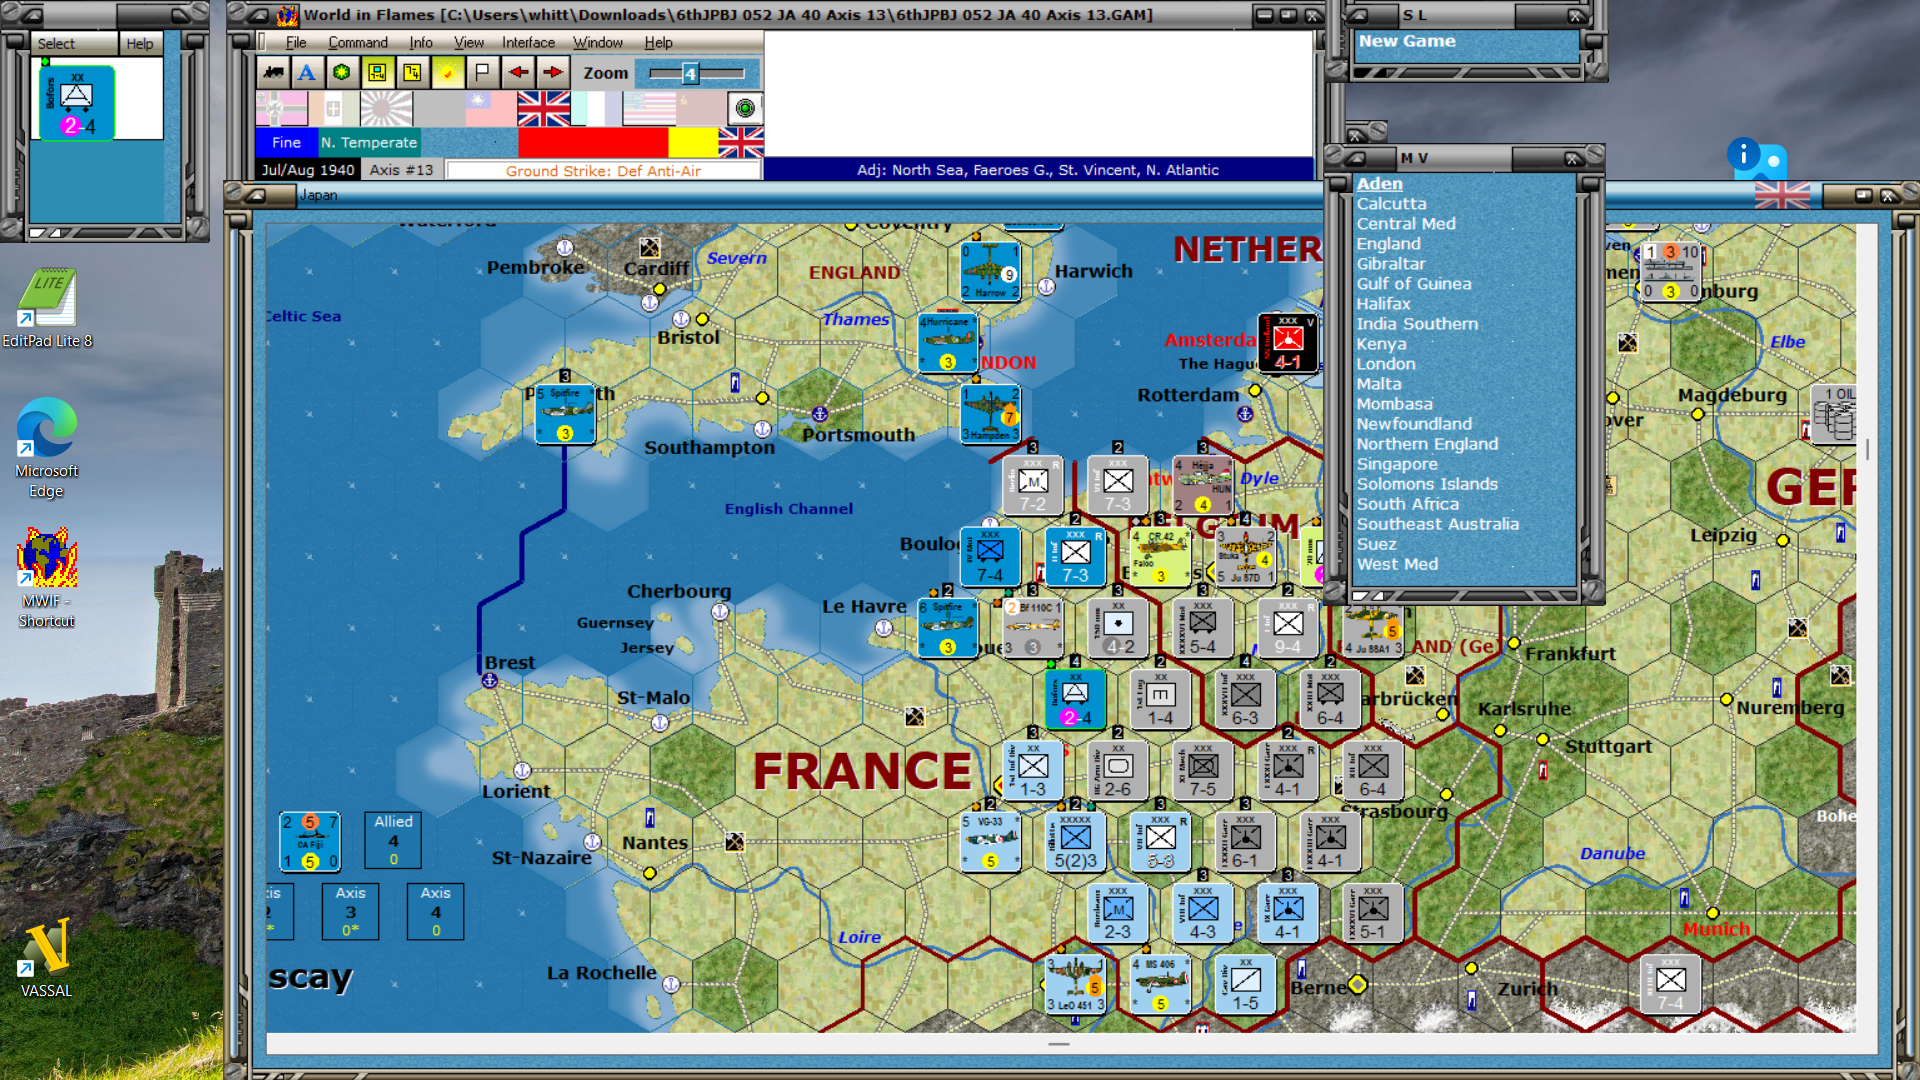Roll up the Japan map window
Image resolution: width=1920 pixels, height=1080 pixels.
(257, 195)
